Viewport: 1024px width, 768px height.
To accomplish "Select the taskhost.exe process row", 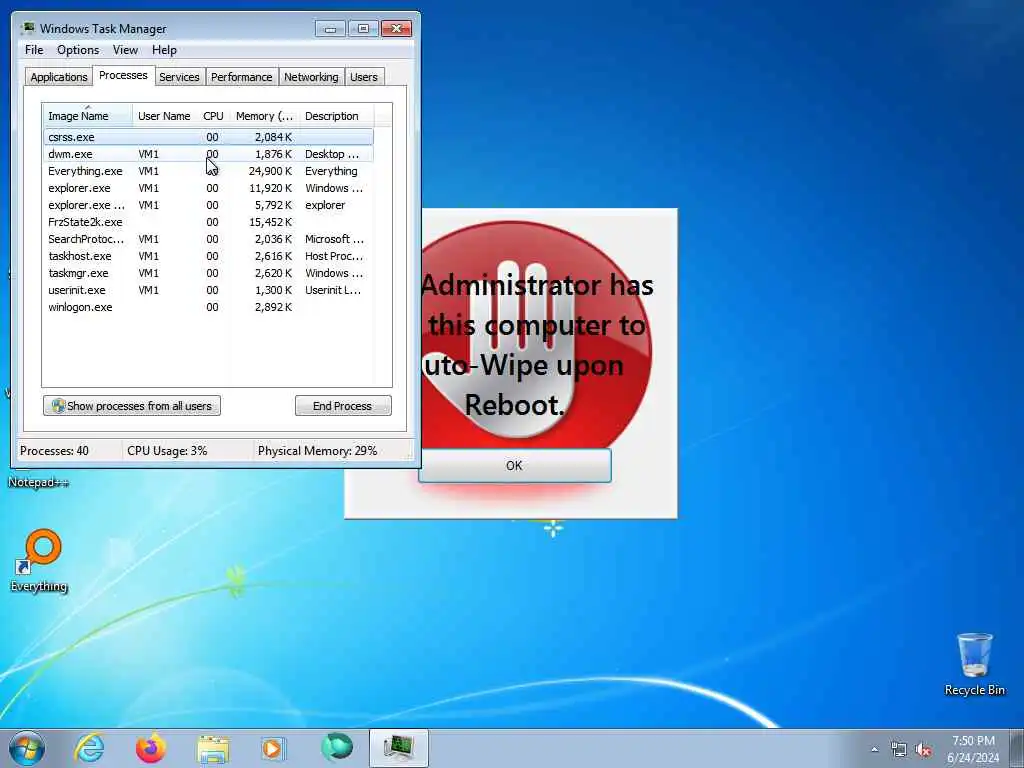I will tap(209, 256).
